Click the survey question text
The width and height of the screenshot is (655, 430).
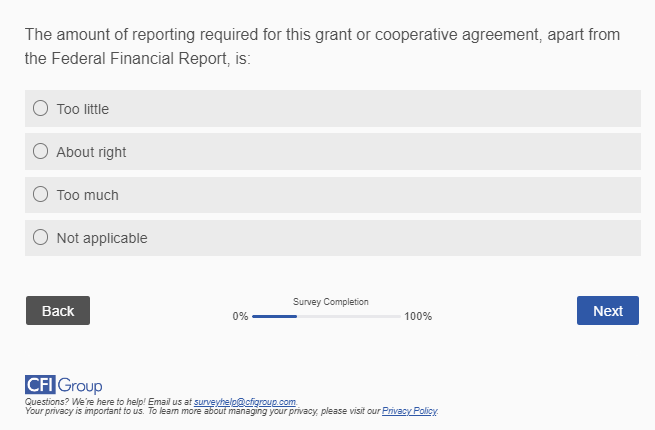click(320, 47)
